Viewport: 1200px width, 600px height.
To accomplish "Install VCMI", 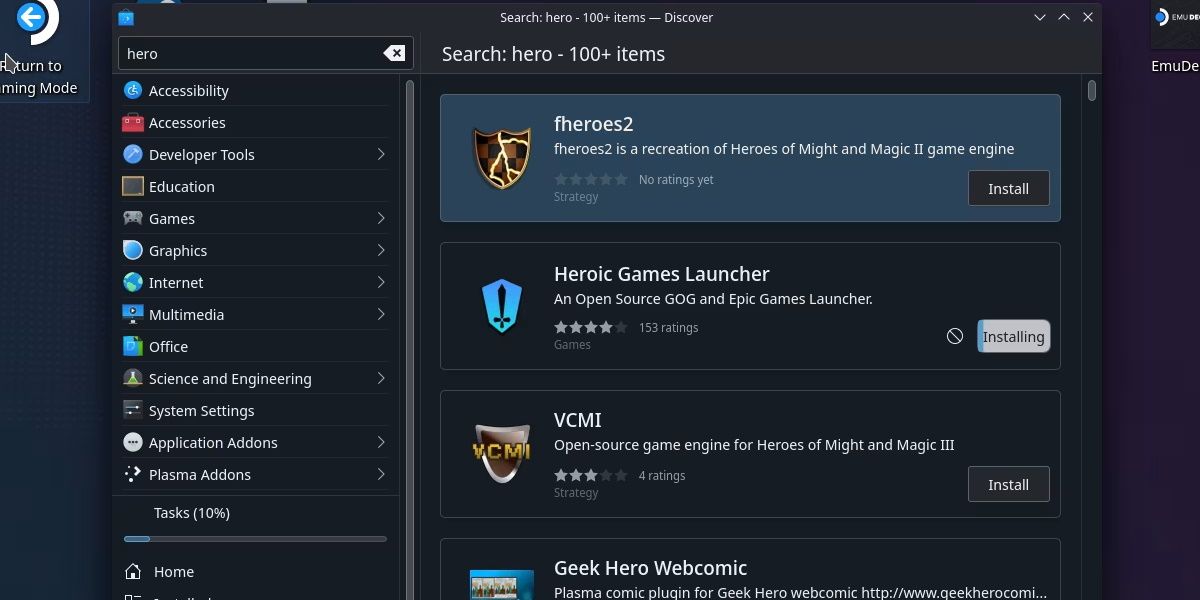I will point(1008,484).
